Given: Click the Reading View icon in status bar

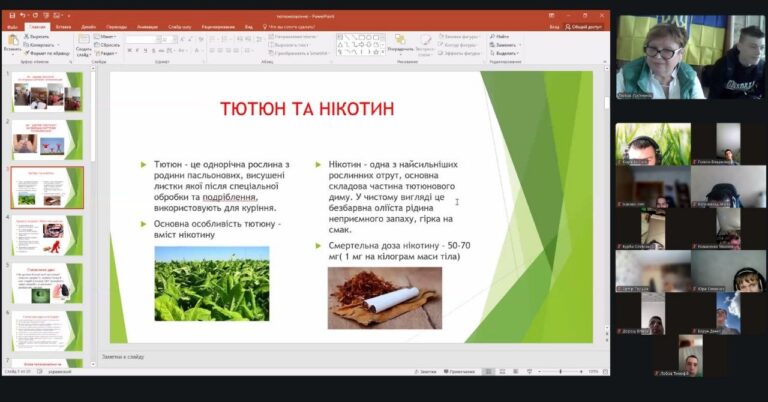Looking at the screenshot, I should [x=516, y=372].
